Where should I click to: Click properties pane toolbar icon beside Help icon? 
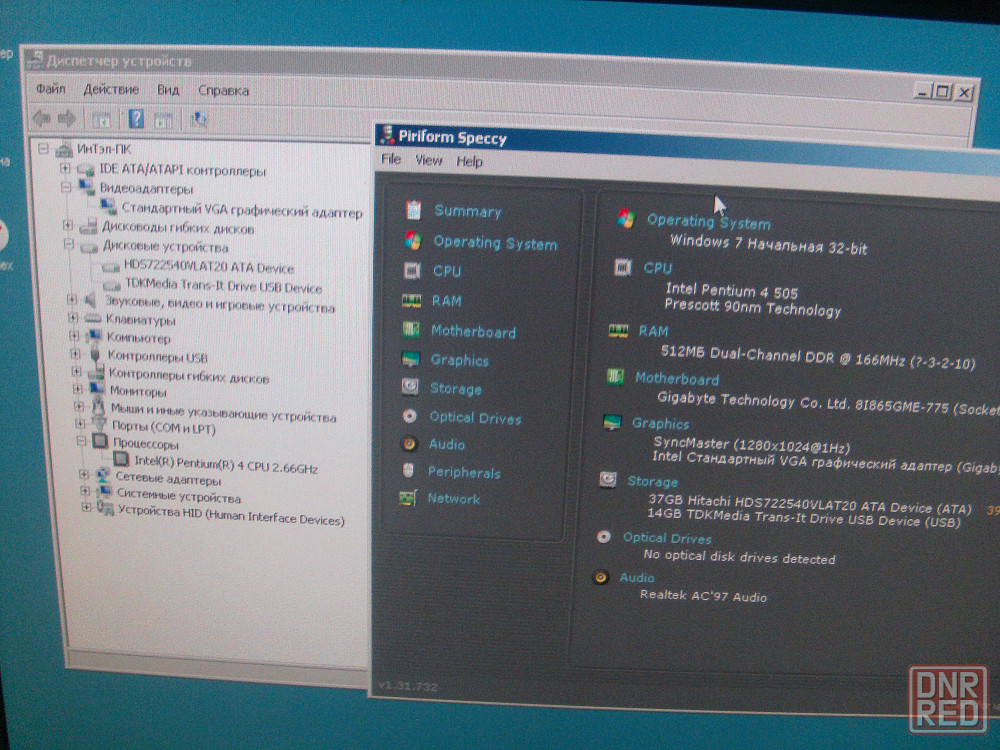(164, 119)
